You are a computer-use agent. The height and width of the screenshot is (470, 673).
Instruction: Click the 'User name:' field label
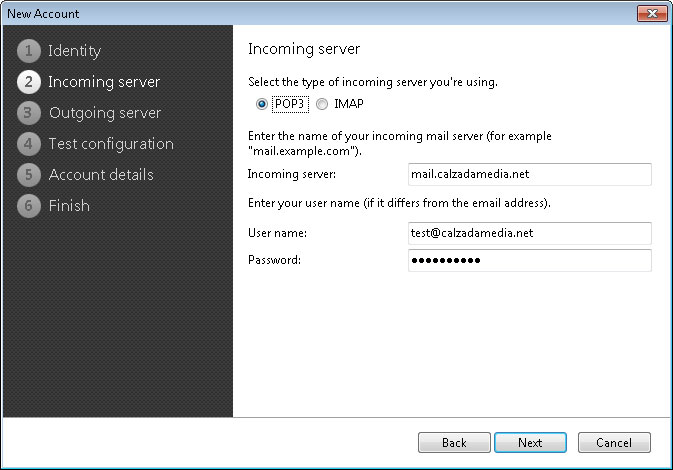tap(277, 233)
